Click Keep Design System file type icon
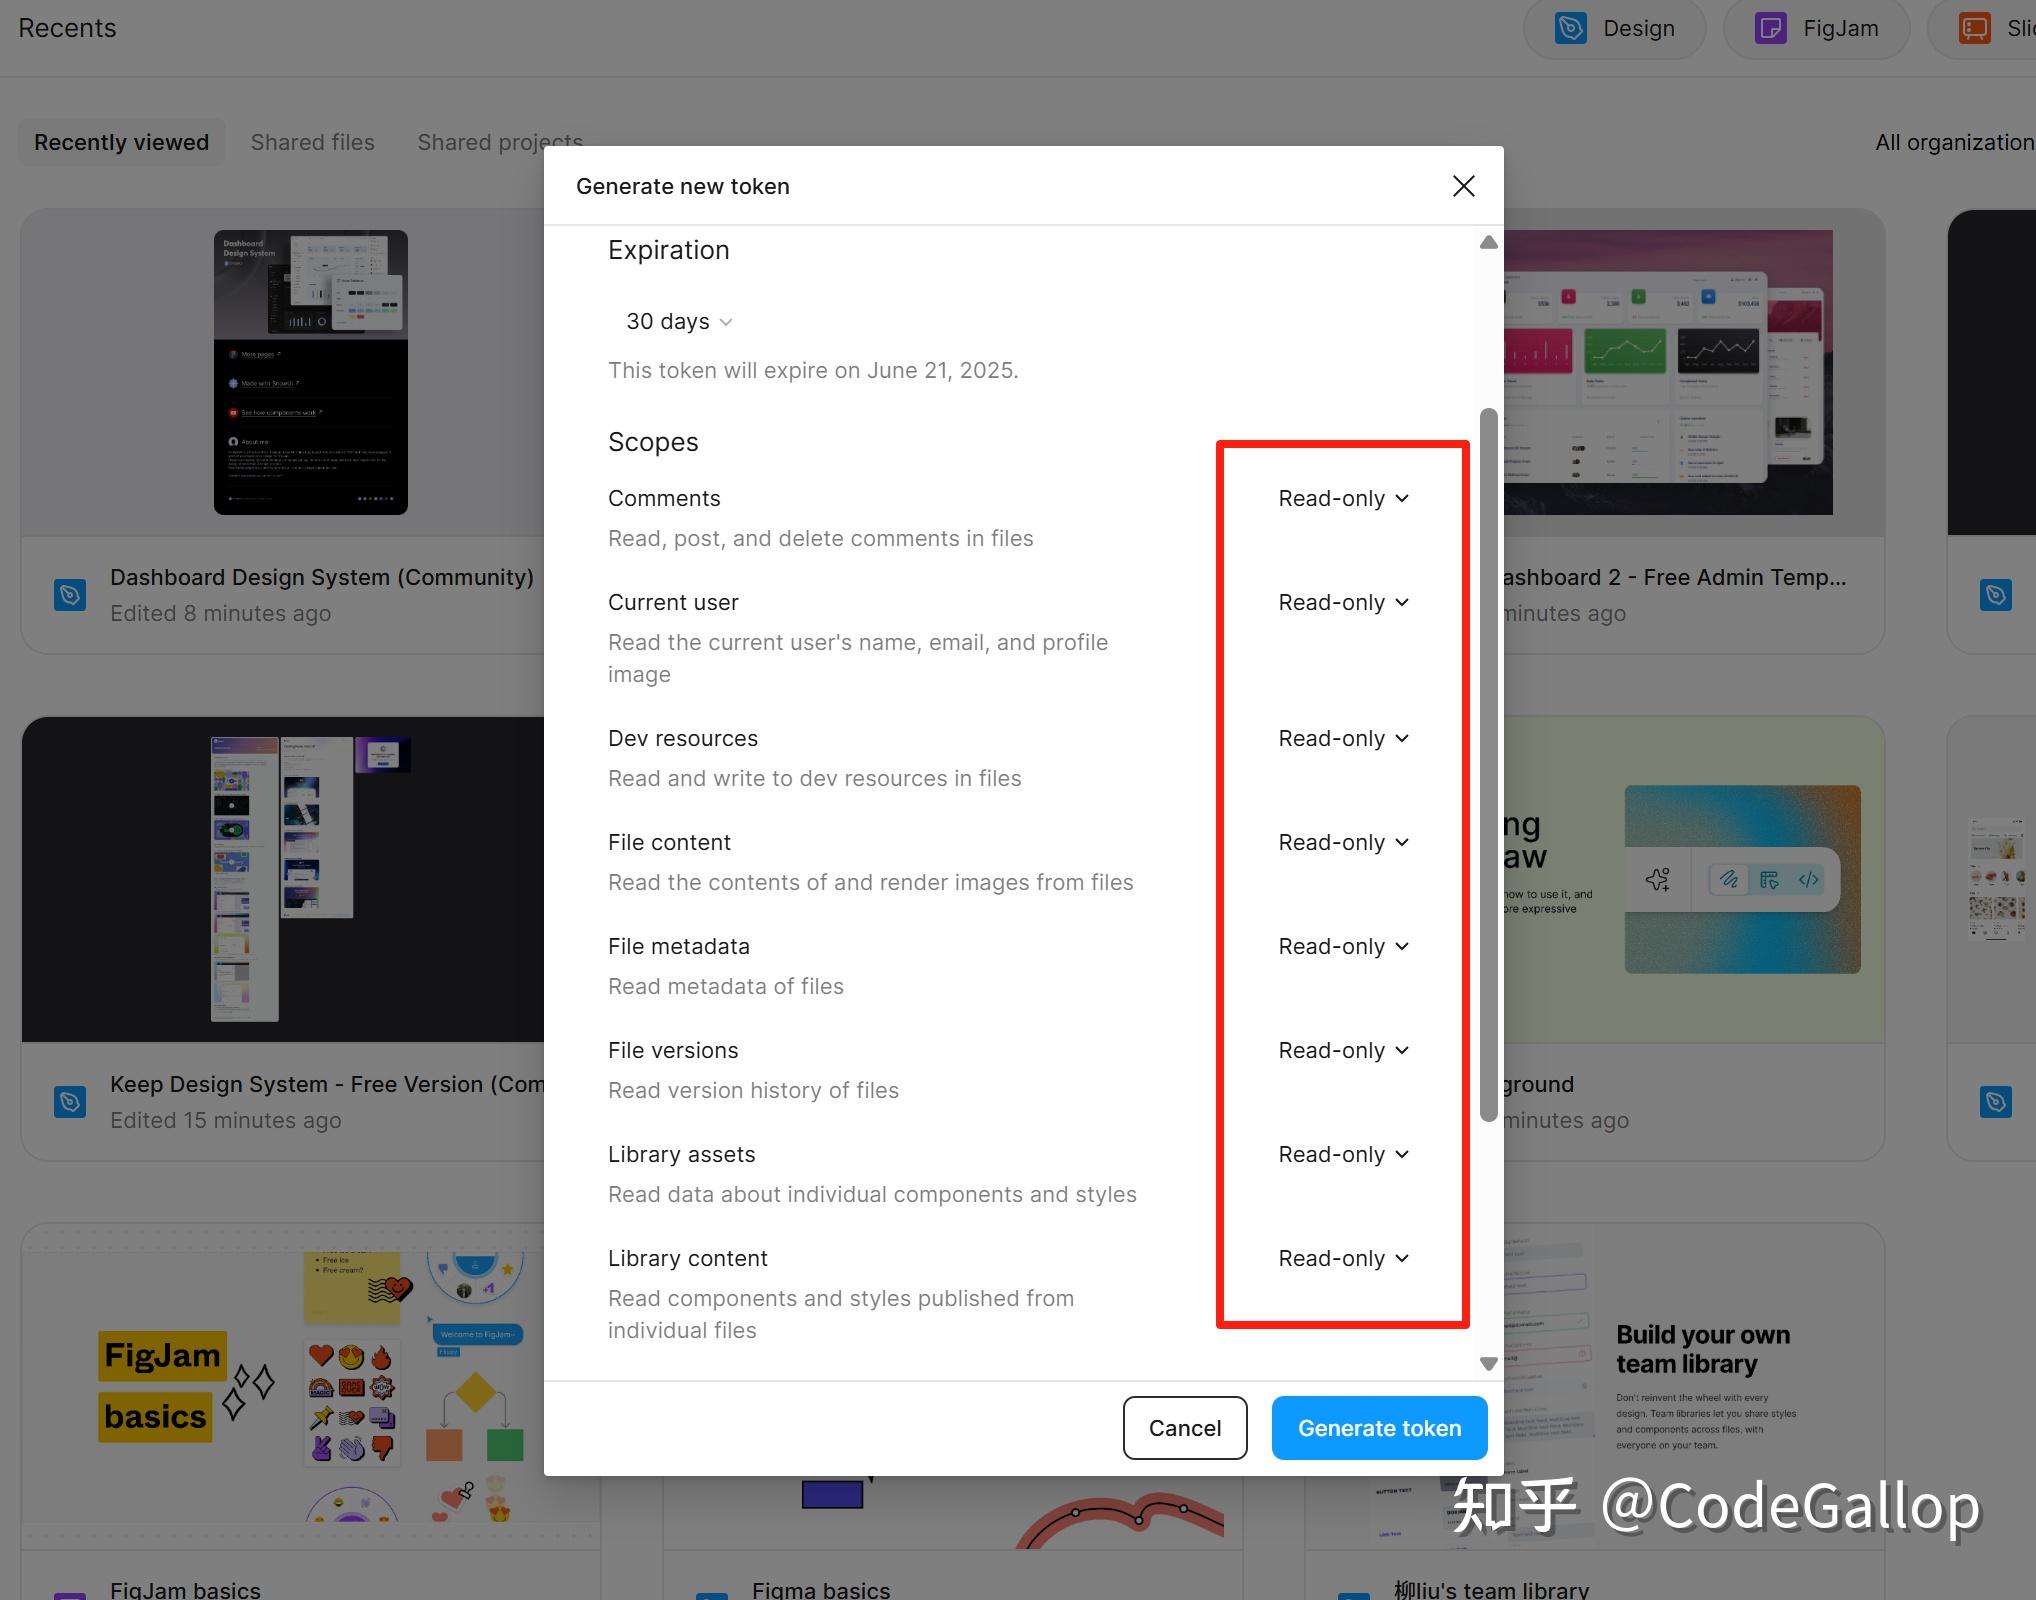The width and height of the screenshot is (2036, 1600). pyautogui.click(x=70, y=1102)
